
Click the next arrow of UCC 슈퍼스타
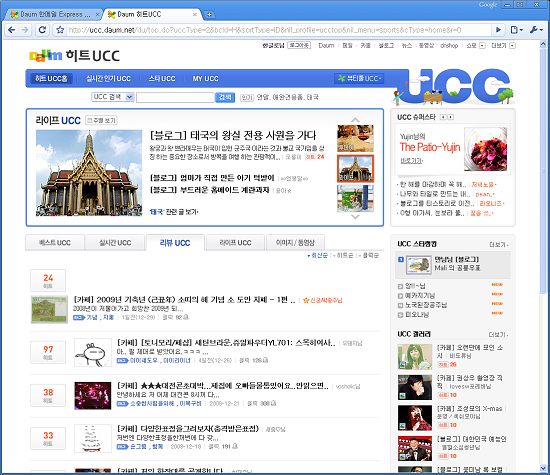click(450, 117)
